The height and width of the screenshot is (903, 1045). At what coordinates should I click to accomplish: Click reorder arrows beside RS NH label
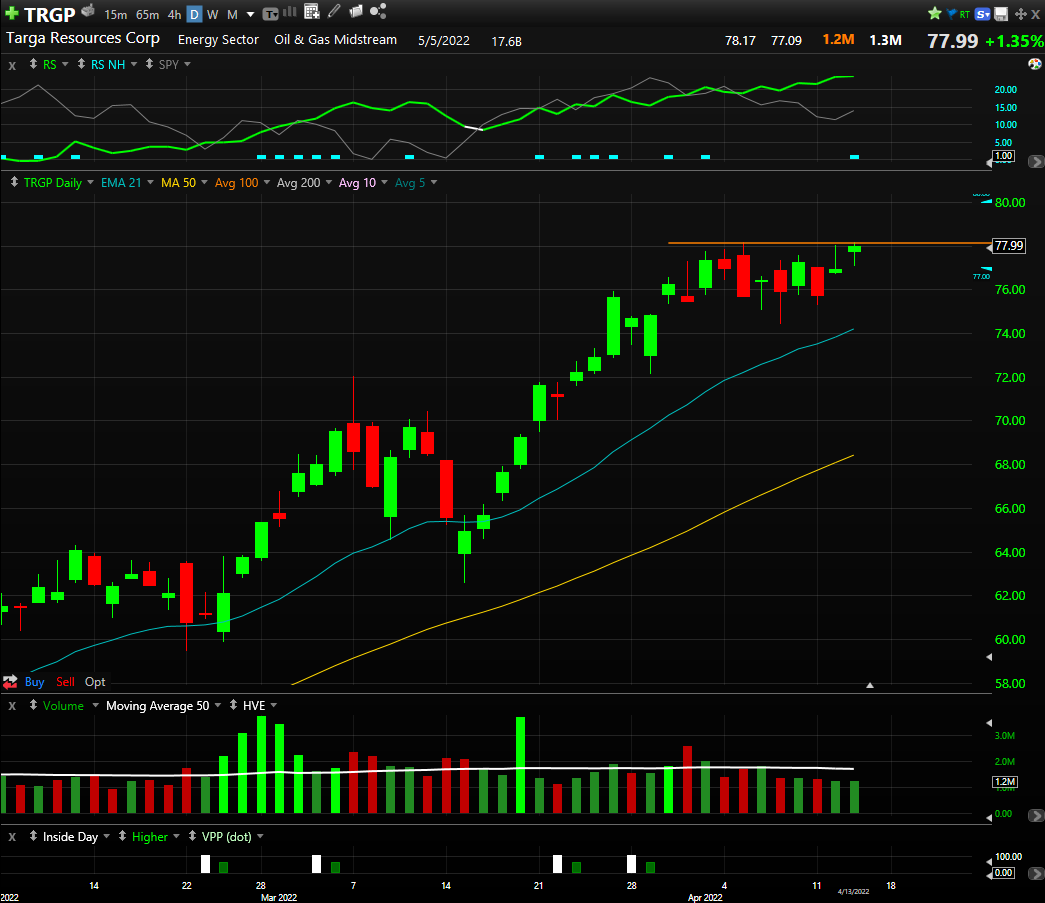click(81, 64)
